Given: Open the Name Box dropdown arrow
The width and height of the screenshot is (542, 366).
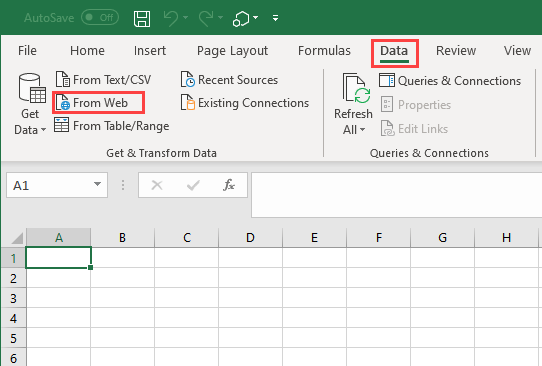Looking at the screenshot, I should [x=97, y=184].
